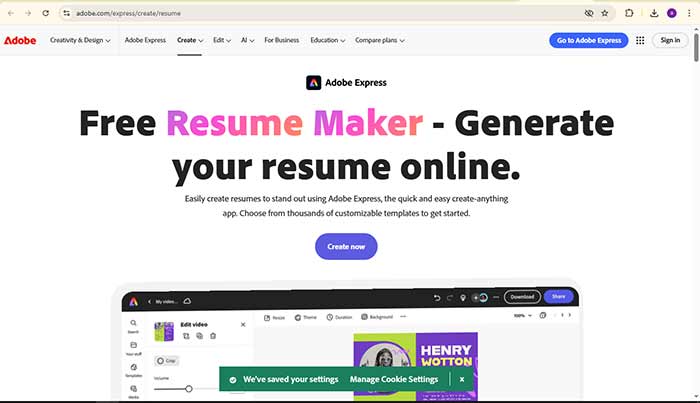Click the Search icon in the preview sidebar
The image size is (700, 403).
(133, 323)
